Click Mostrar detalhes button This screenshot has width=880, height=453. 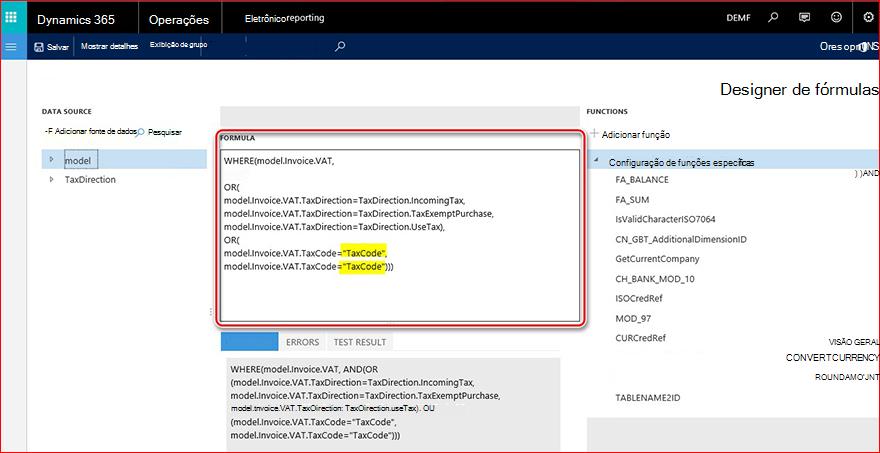[109, 47]
